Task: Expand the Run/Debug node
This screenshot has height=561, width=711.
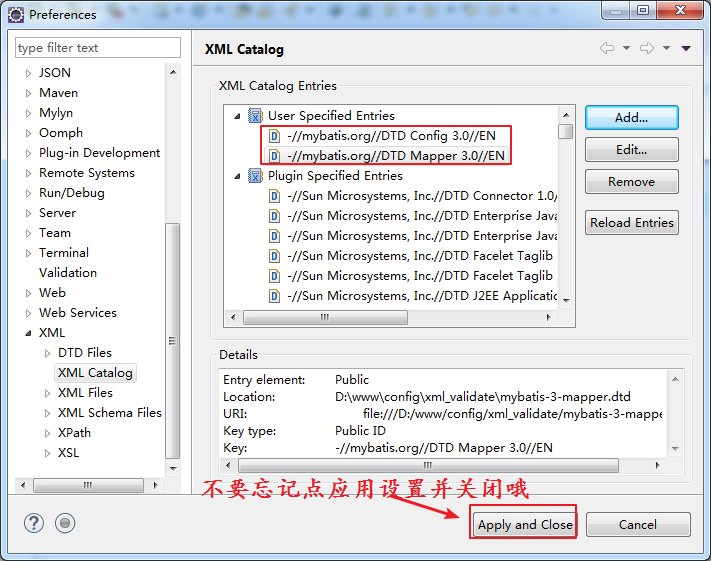Action: point(29,193)
